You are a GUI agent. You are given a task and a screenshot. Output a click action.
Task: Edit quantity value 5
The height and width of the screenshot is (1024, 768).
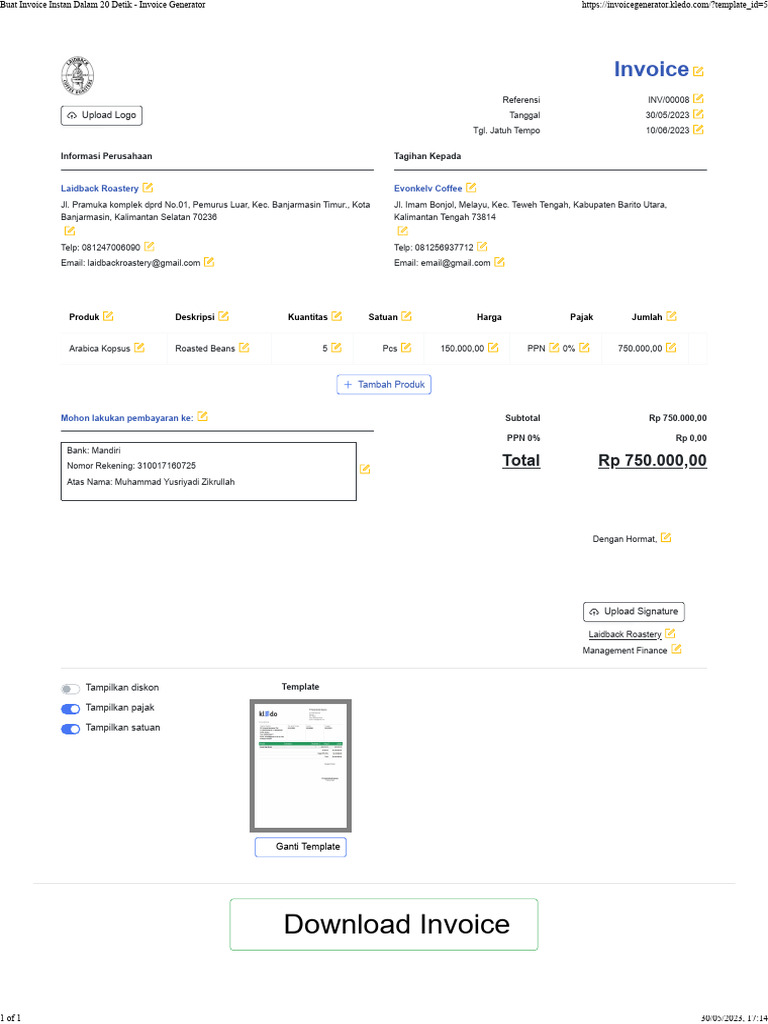point(336,347)
